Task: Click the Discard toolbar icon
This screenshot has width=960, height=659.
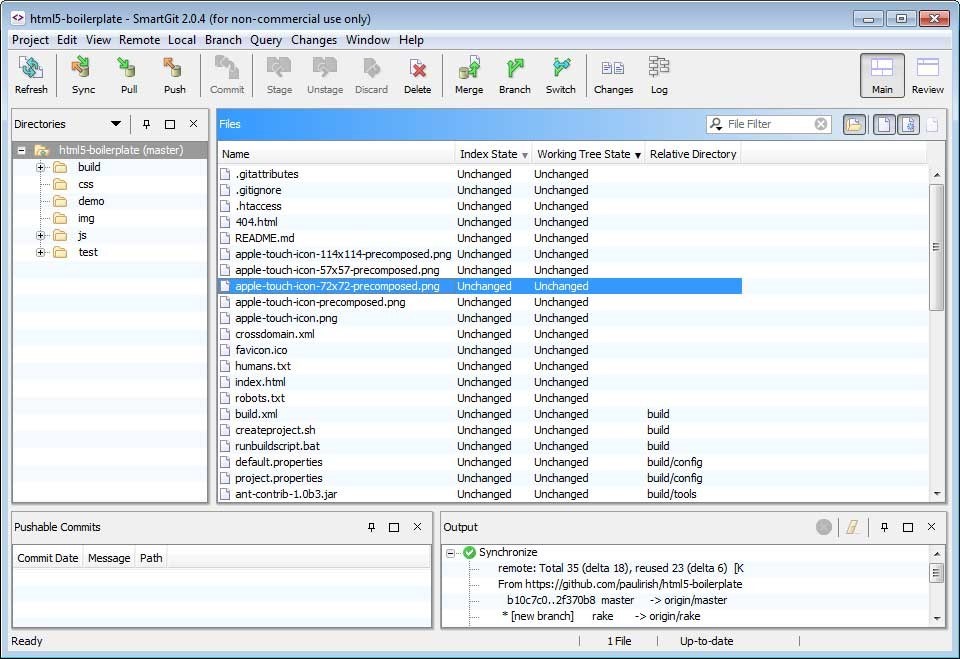Action: tap(371, 75)
